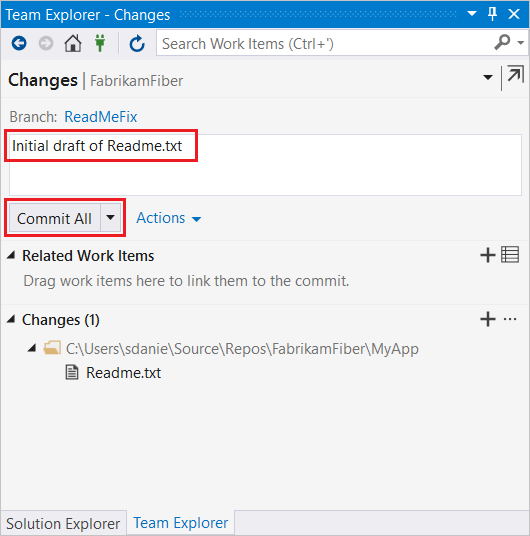530x536 pixels.
Task: Collapse the Related Work Items section
Action: 11,255
